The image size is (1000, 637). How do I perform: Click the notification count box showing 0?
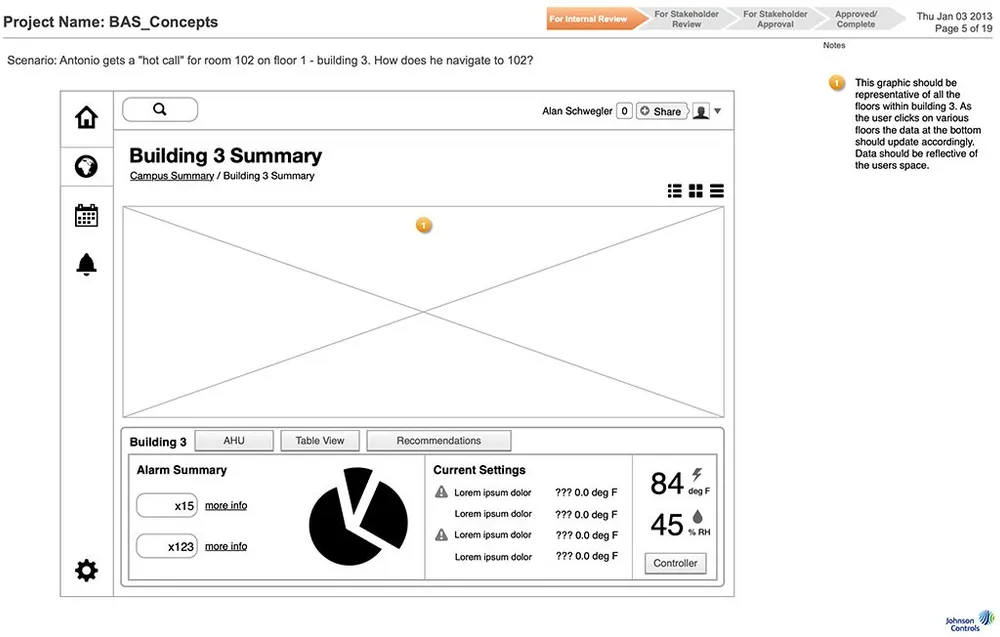coord(624,111)
